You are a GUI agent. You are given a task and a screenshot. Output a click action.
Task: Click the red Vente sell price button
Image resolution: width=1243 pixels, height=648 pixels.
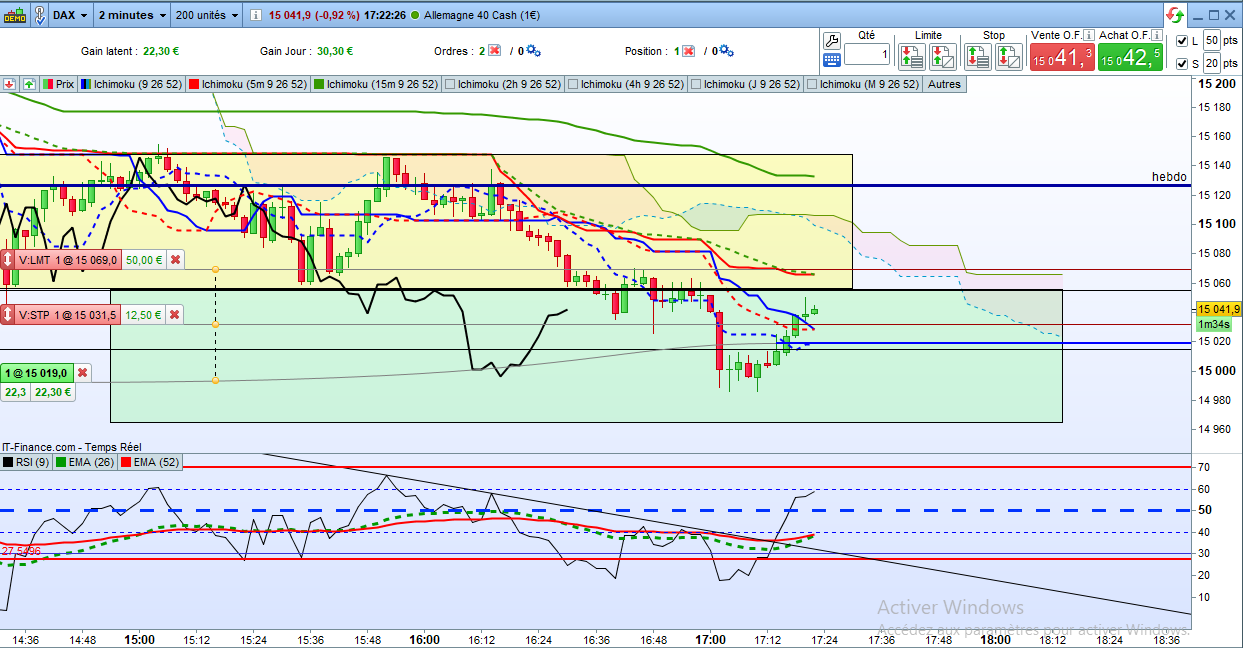[x=1062, y=58]
